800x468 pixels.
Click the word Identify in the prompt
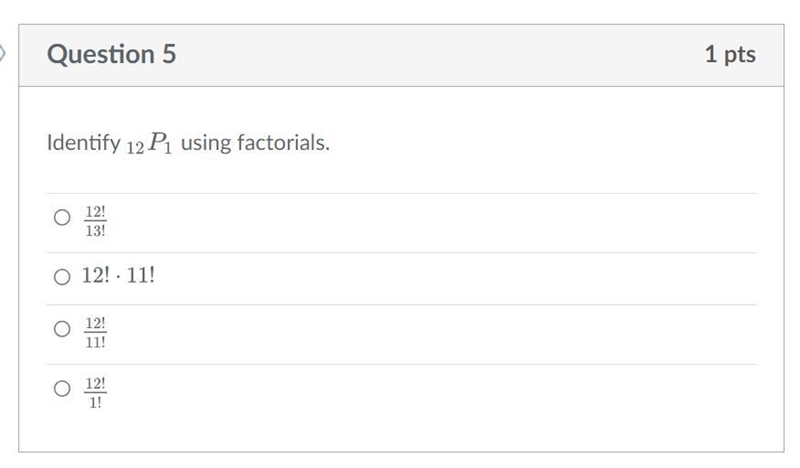pyautogui.click(x=84, y=142)
